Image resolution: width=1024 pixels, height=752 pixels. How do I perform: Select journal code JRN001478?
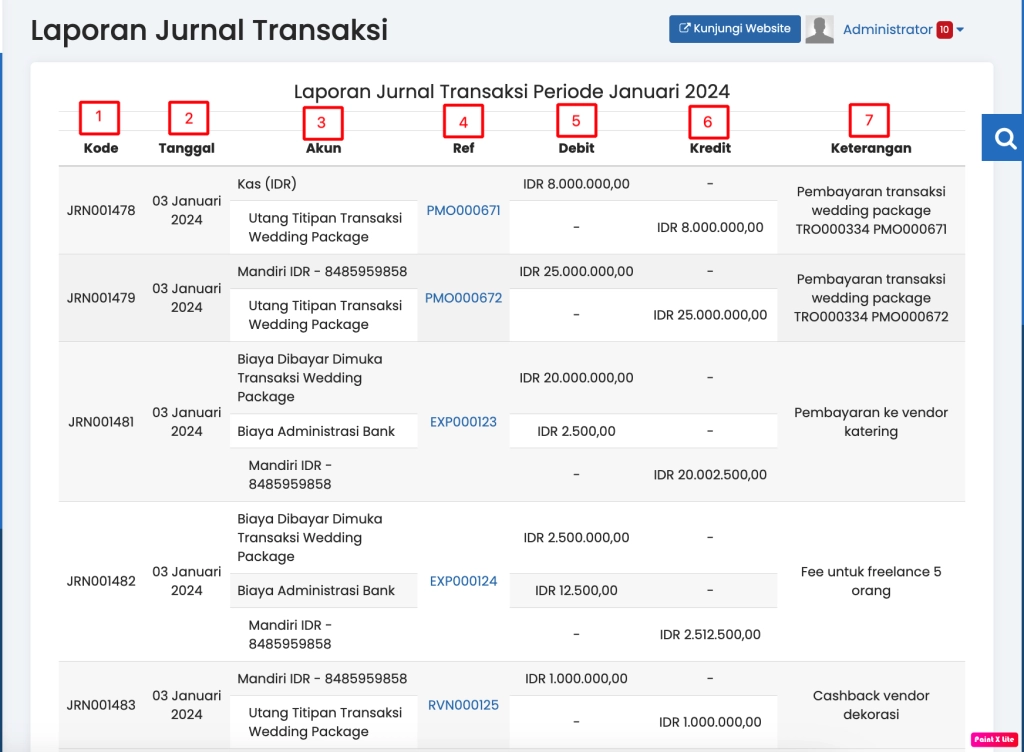[x=101, y=210]
